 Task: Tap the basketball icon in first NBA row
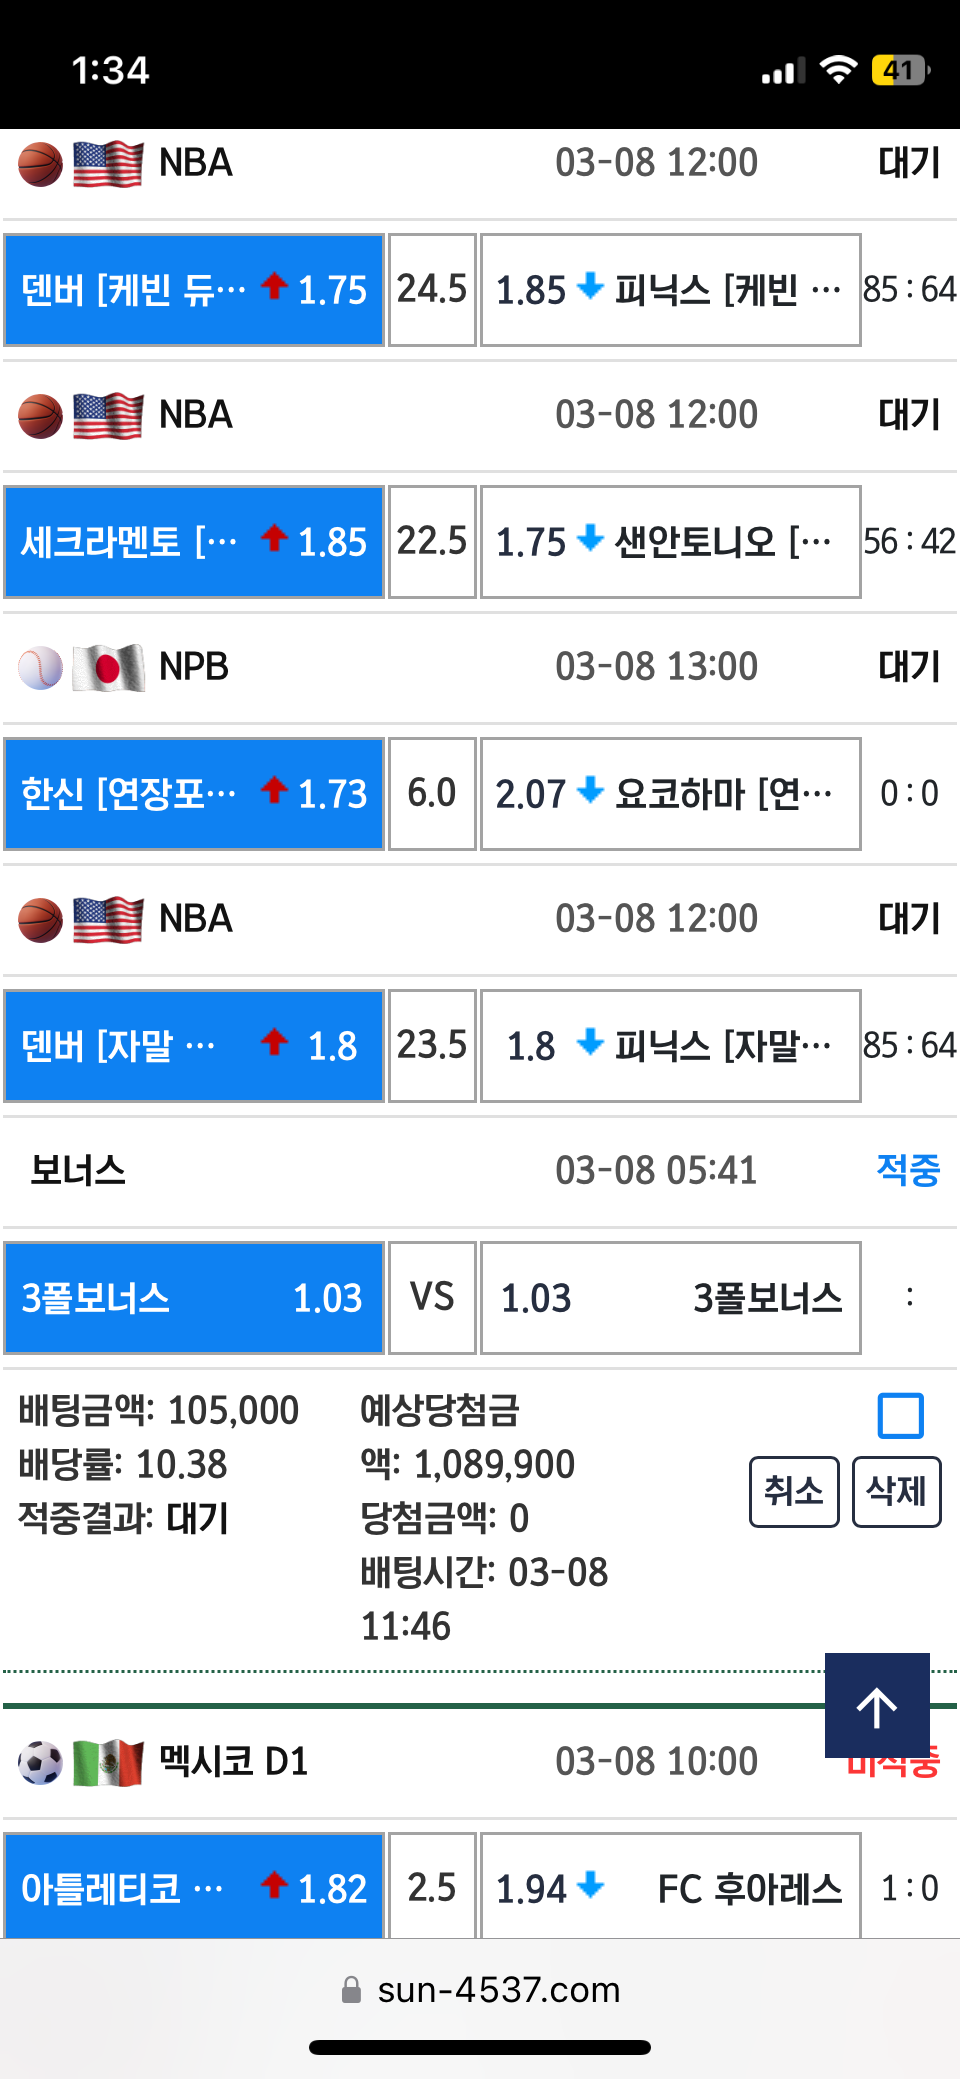[40, 164]
